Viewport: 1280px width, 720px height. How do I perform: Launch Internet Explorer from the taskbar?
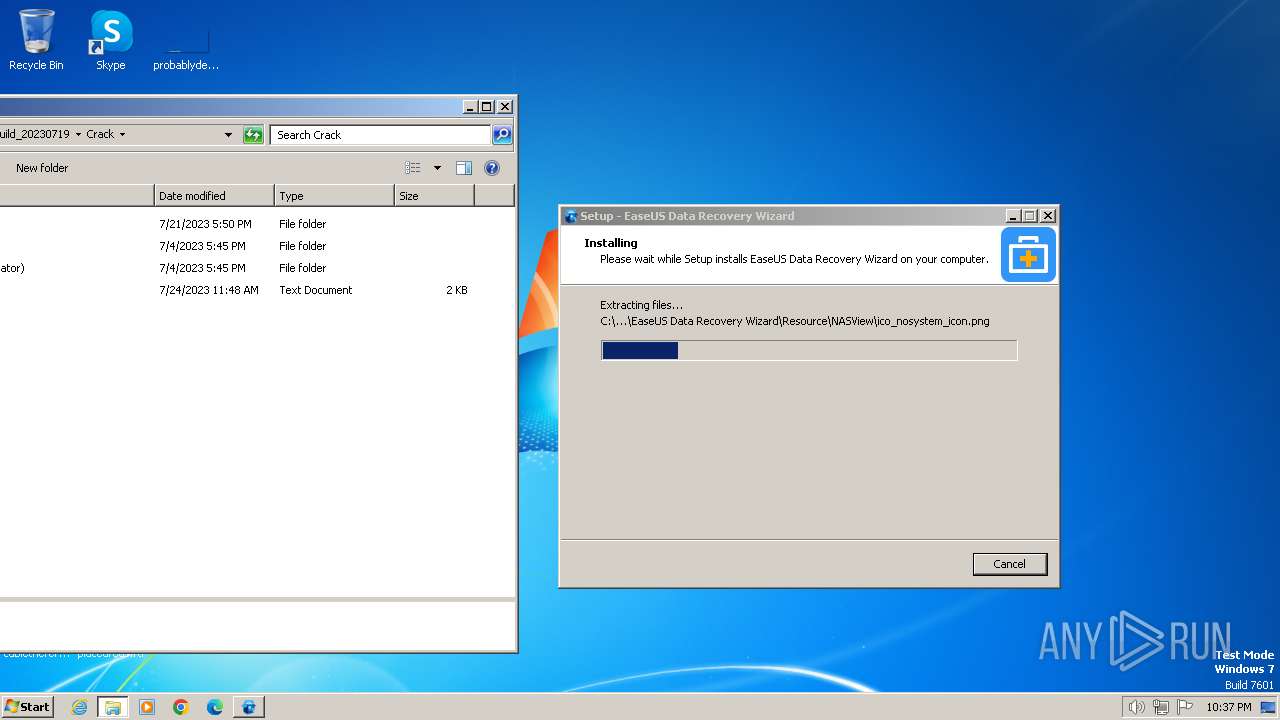point(80,707)
